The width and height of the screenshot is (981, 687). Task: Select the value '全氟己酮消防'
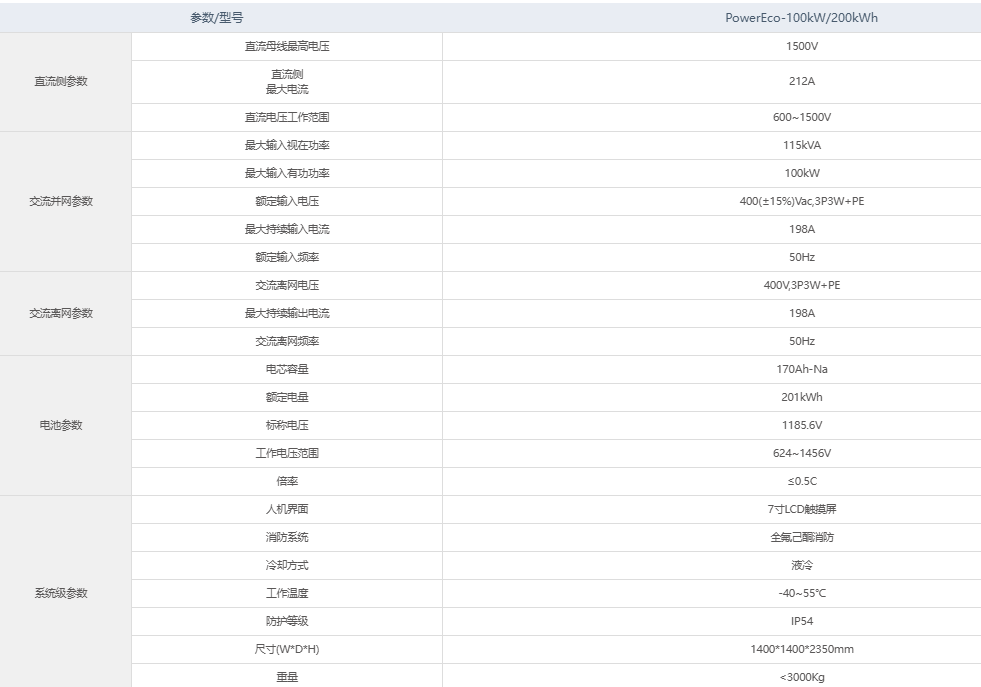(x=802, y=538)
